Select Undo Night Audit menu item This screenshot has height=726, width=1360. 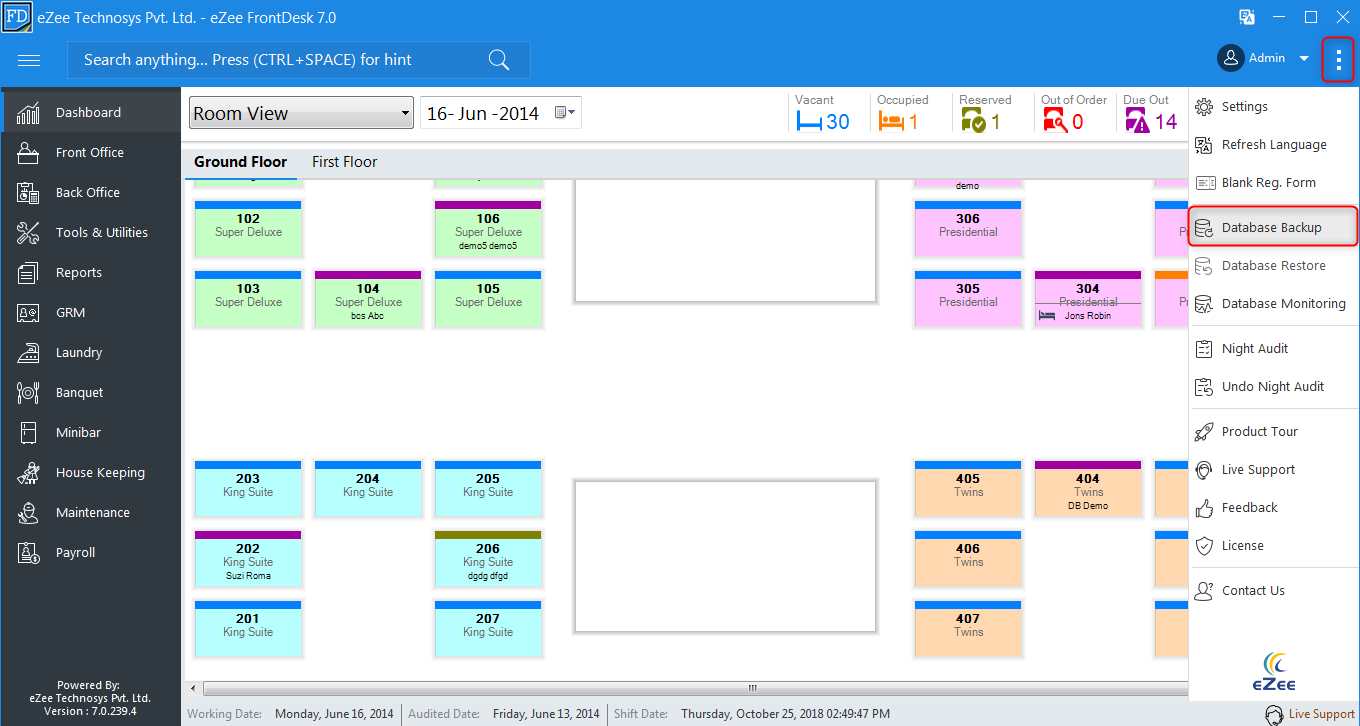tap(1273, 387)
